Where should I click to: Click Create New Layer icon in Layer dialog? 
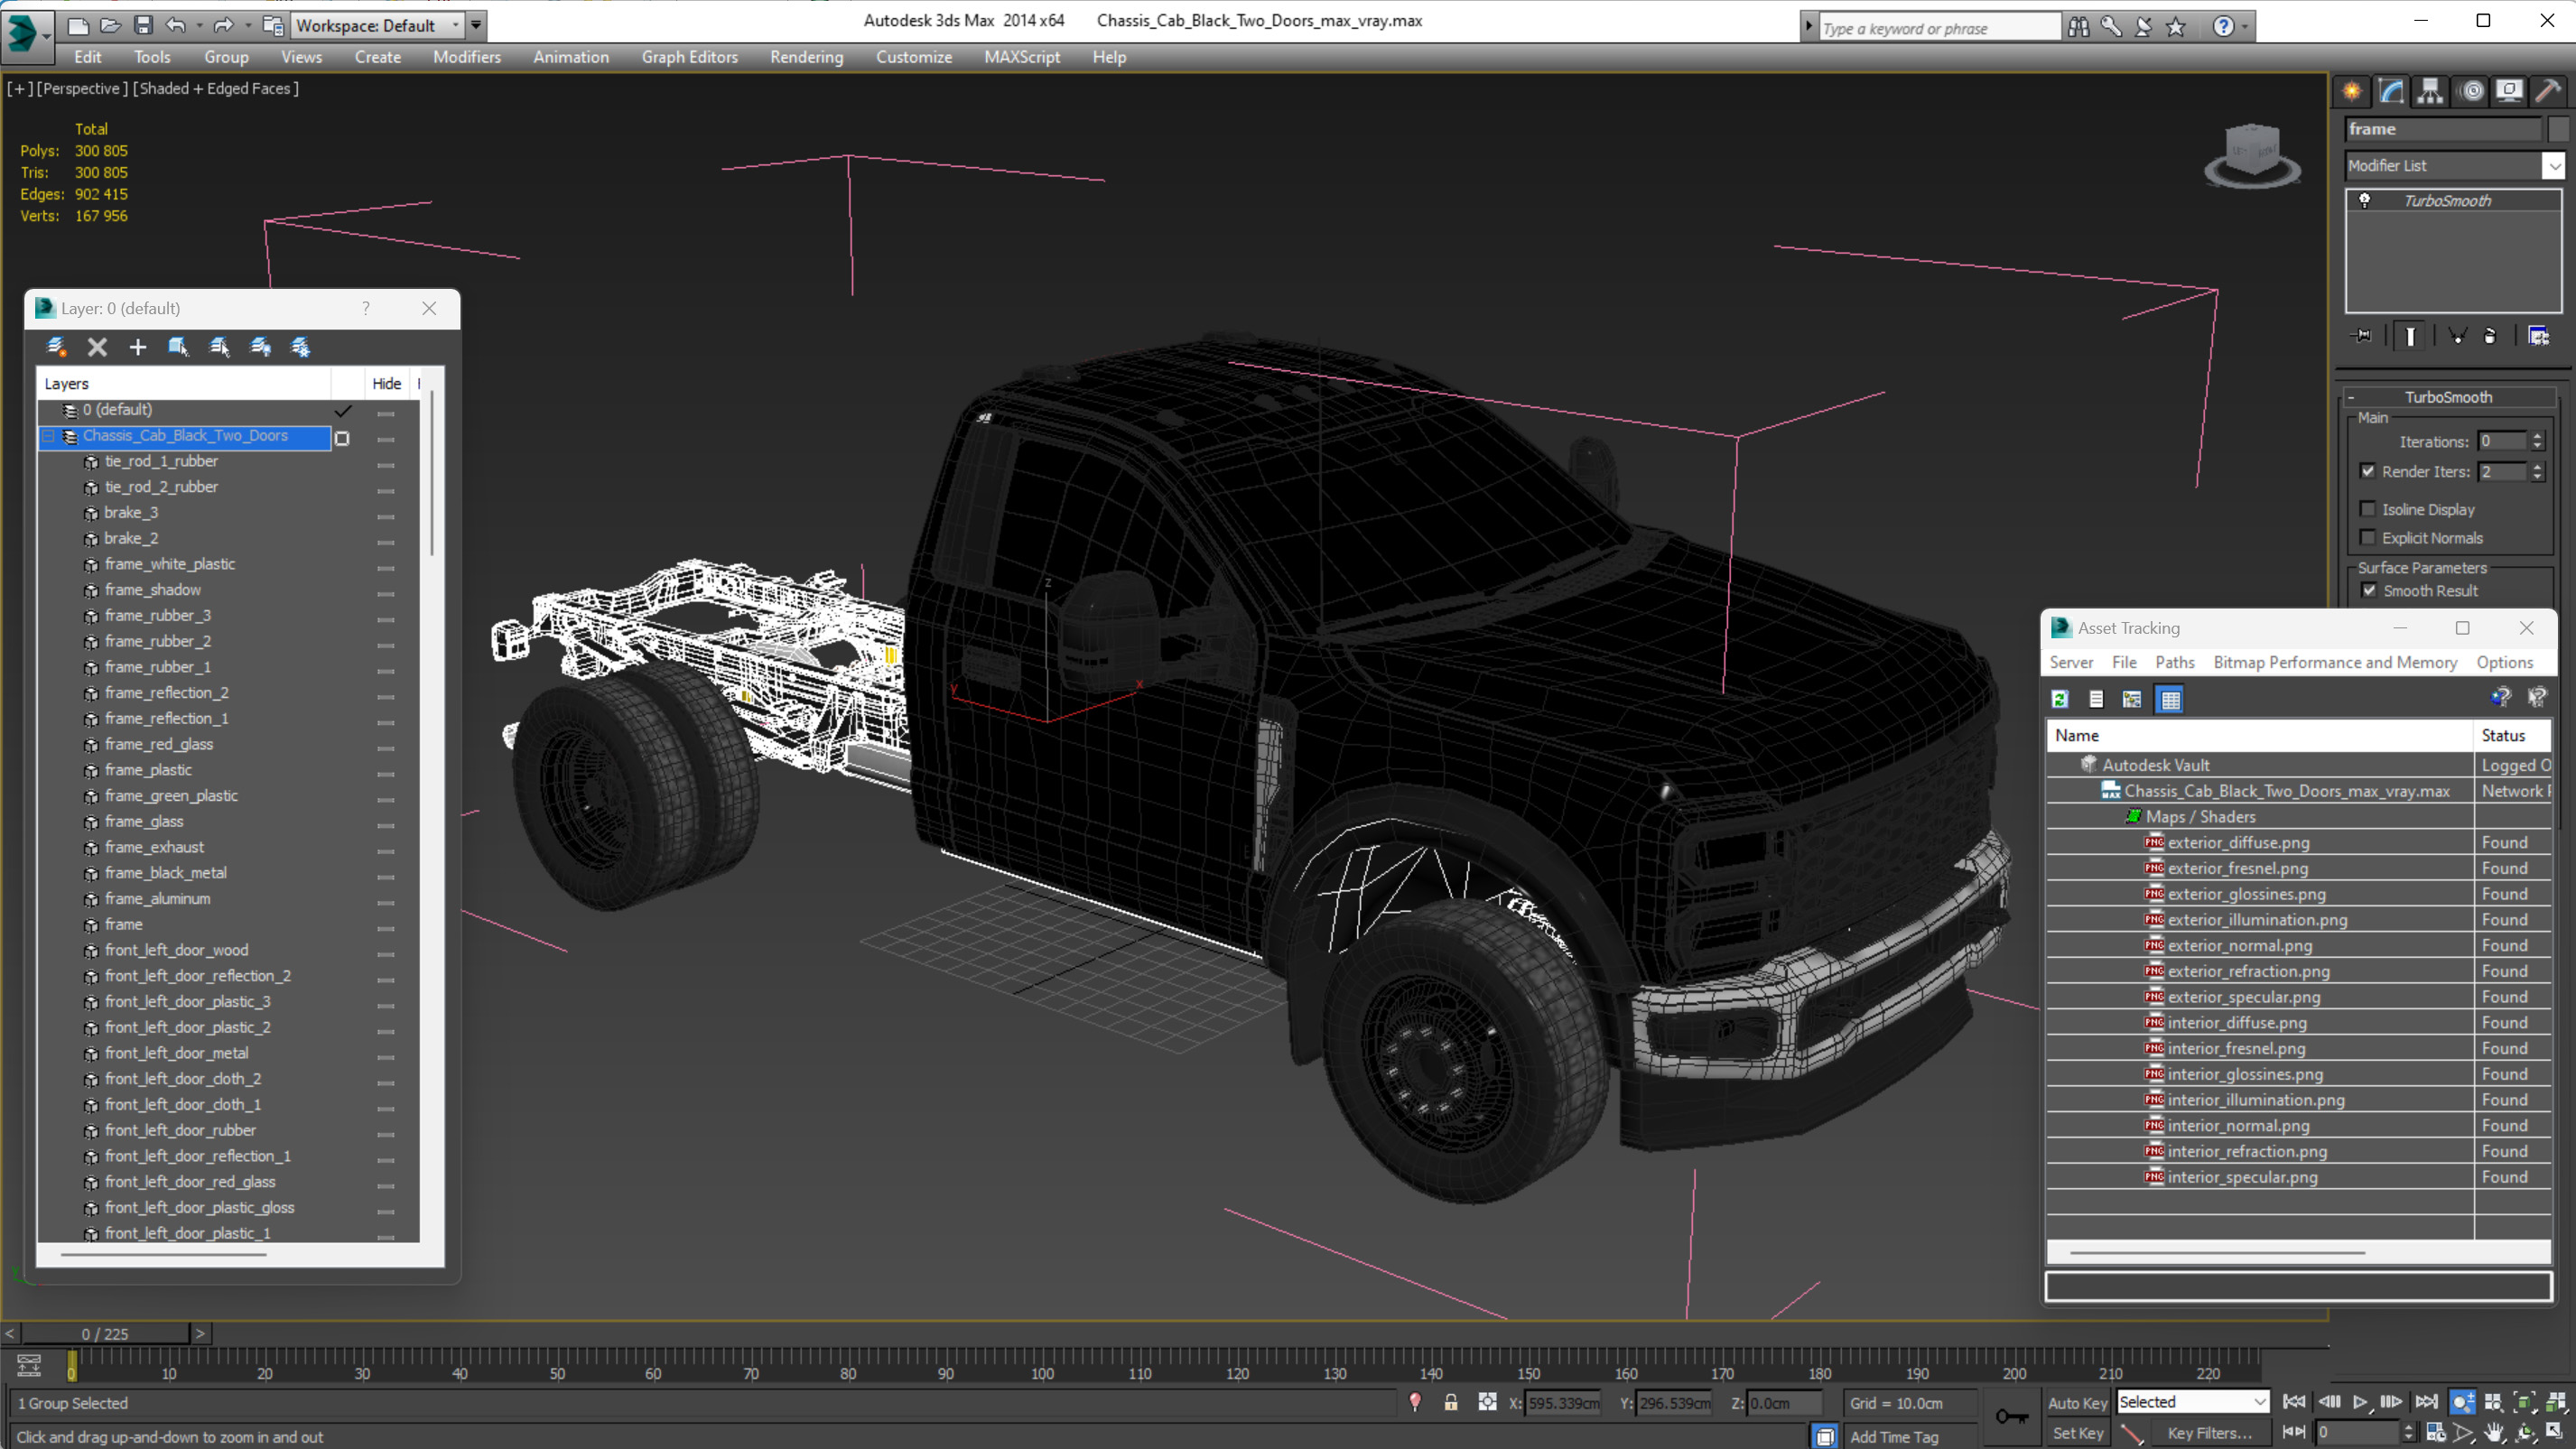(56, 347)
